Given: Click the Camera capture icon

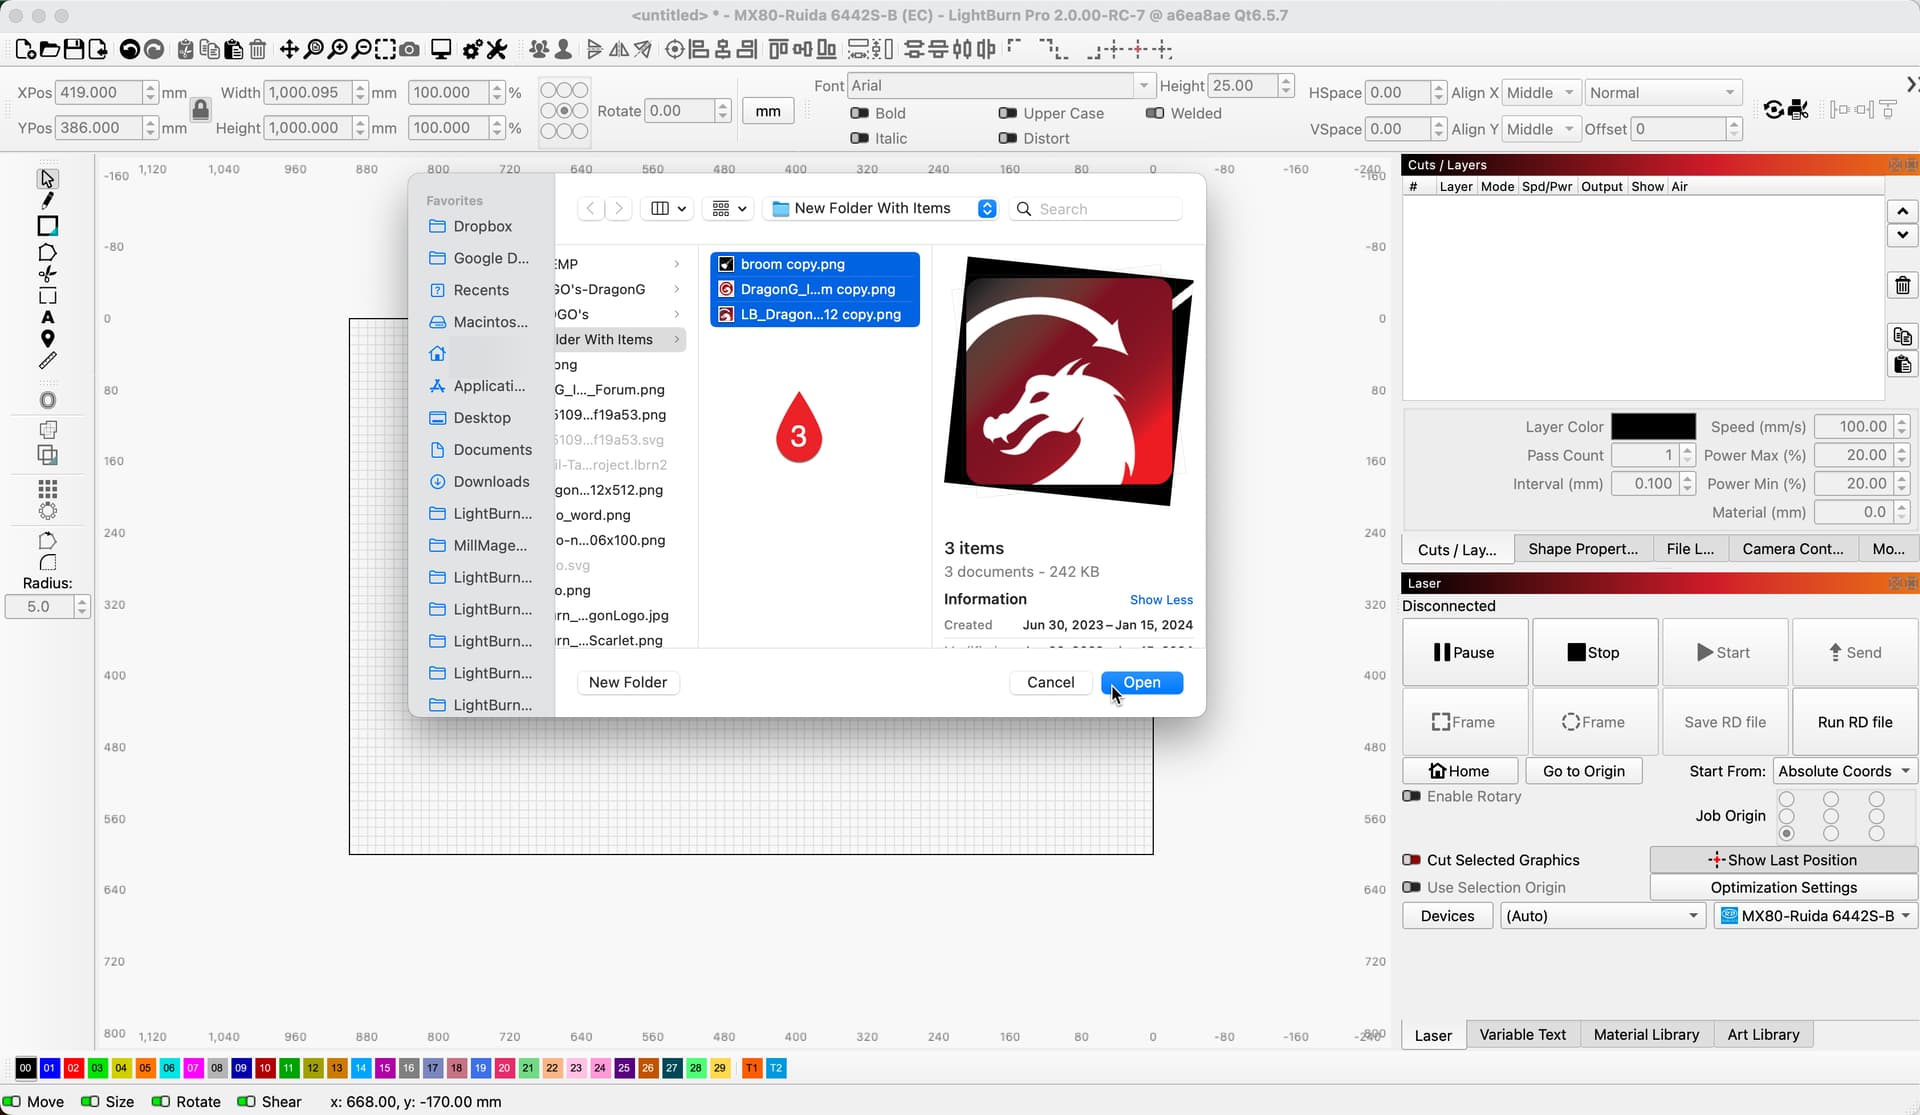Looking at the screenshot, I should click(x=410, y=49).
